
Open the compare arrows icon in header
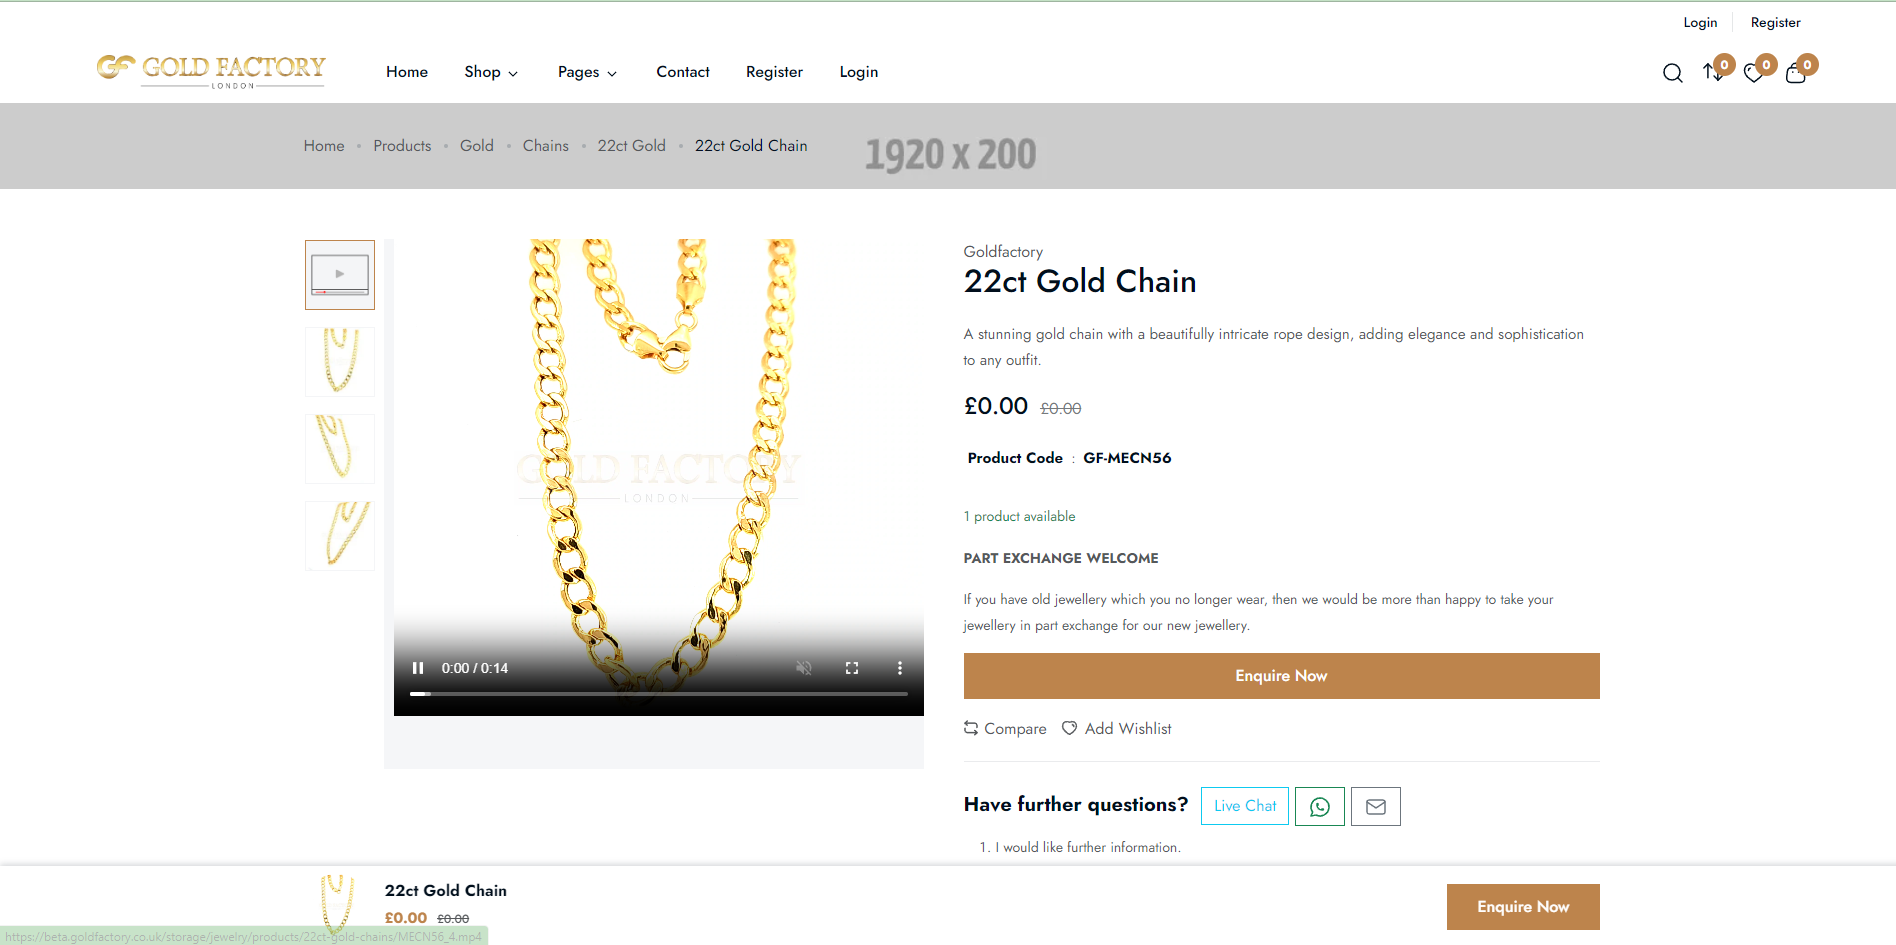click(x=1713, y=73)
